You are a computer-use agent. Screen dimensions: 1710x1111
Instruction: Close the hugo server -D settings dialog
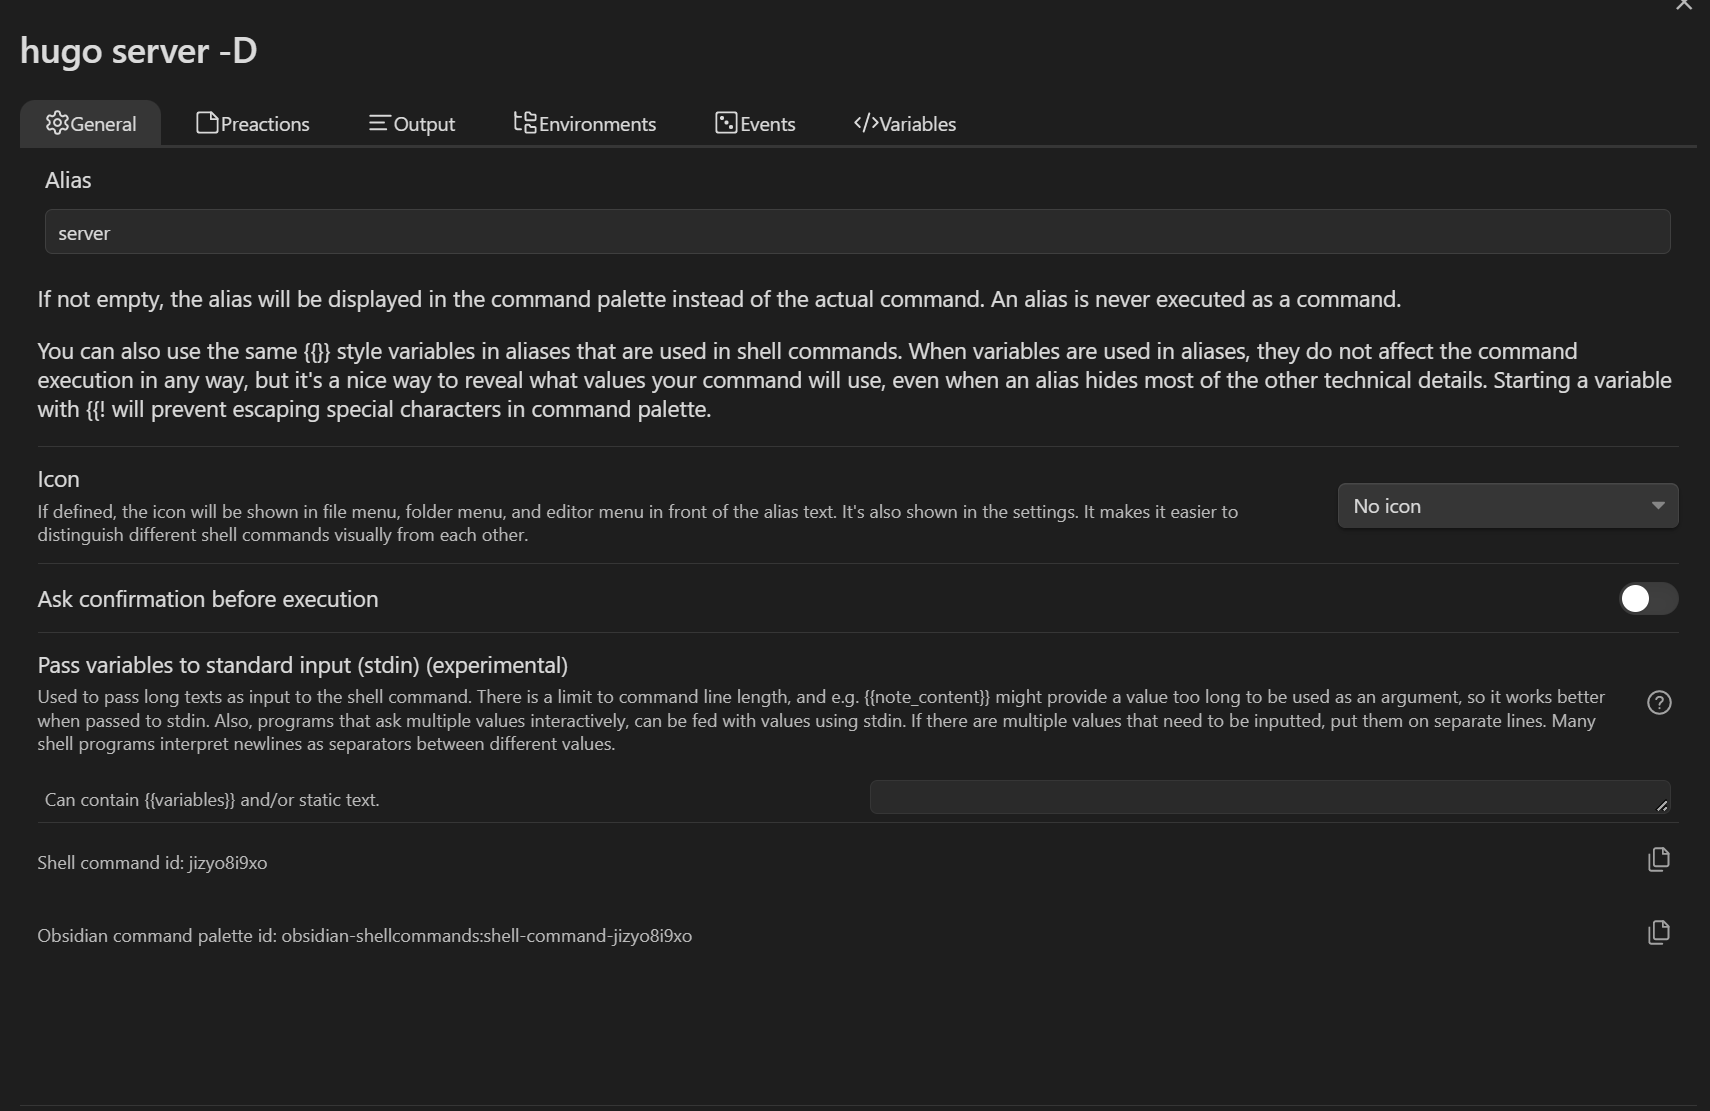tap(1684, 6)
